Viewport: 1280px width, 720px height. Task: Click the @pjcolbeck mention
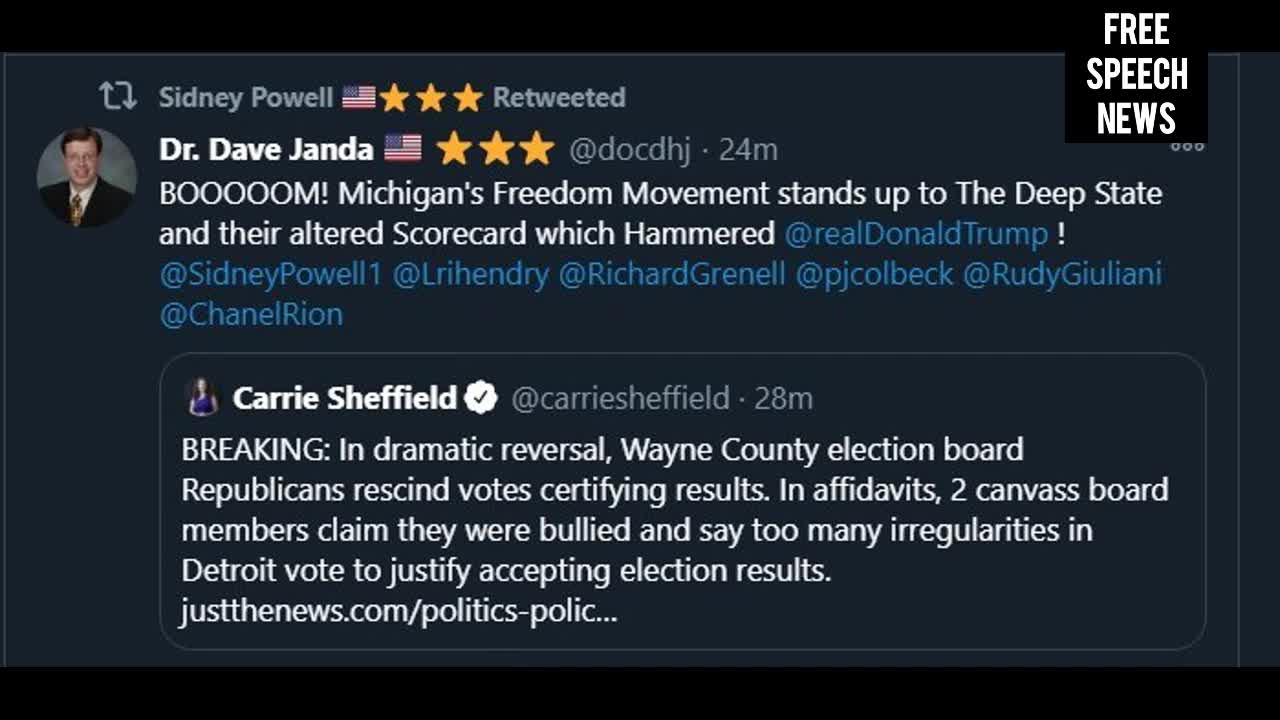pos(874,274)
